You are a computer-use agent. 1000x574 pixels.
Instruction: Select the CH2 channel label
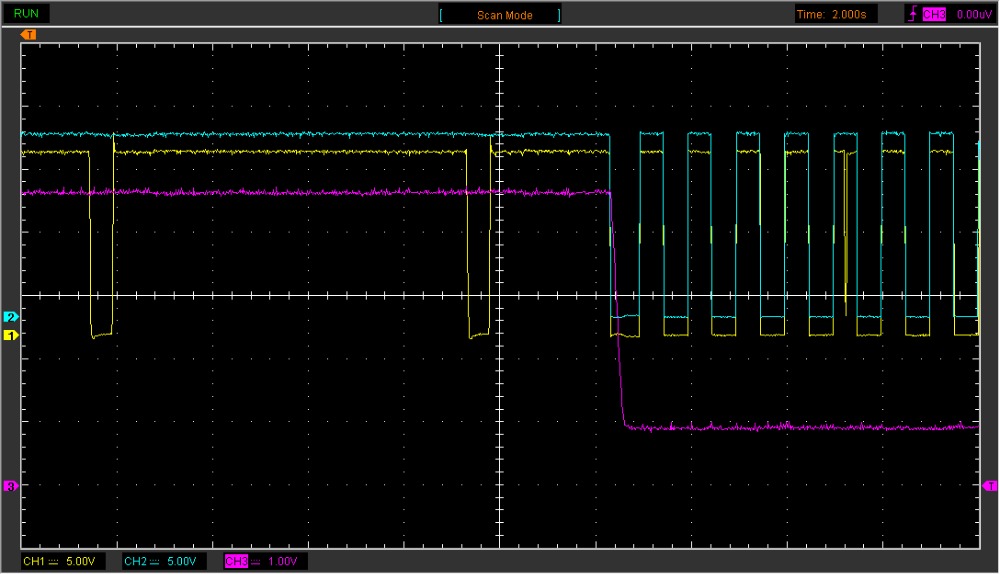click(135, 562)
